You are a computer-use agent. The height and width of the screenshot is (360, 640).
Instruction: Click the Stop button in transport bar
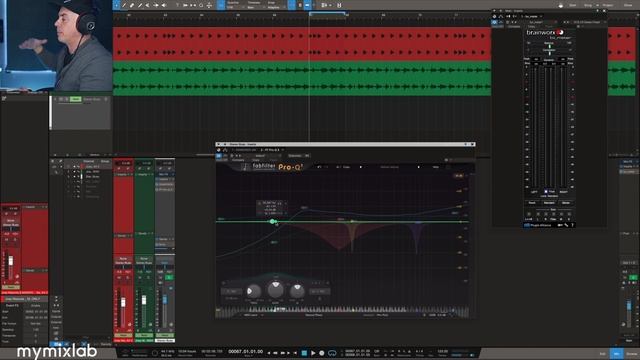[304, 353]
